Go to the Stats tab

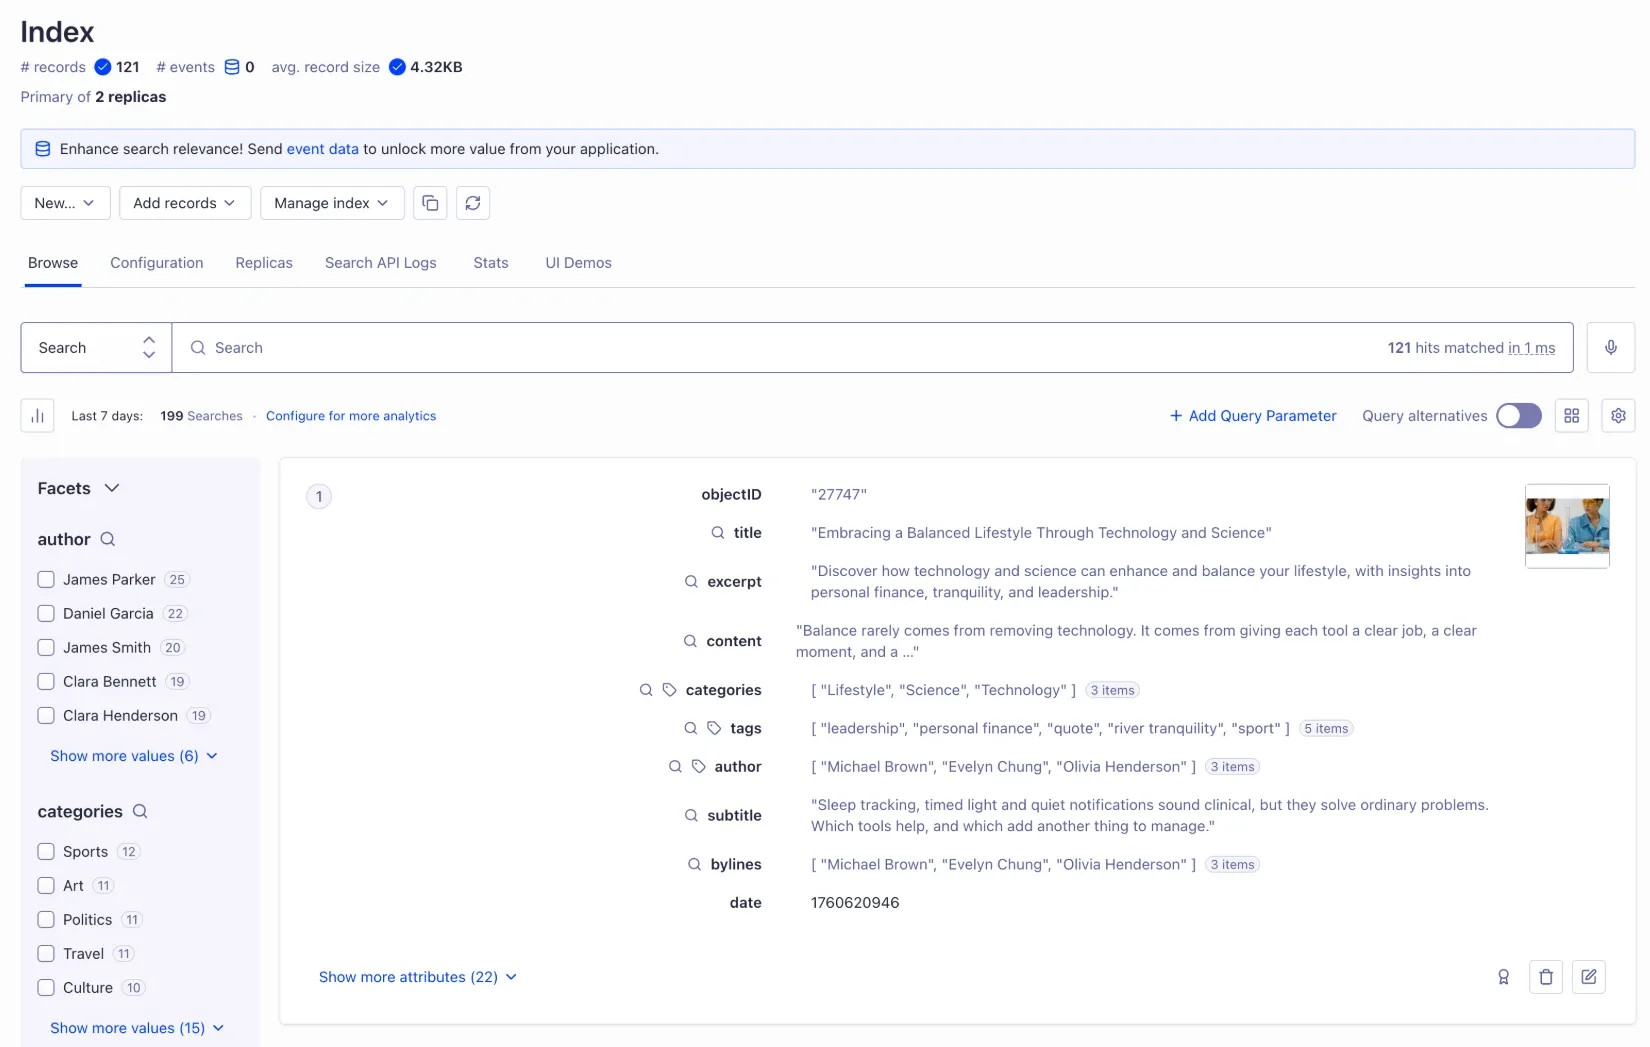click(491, 263)
